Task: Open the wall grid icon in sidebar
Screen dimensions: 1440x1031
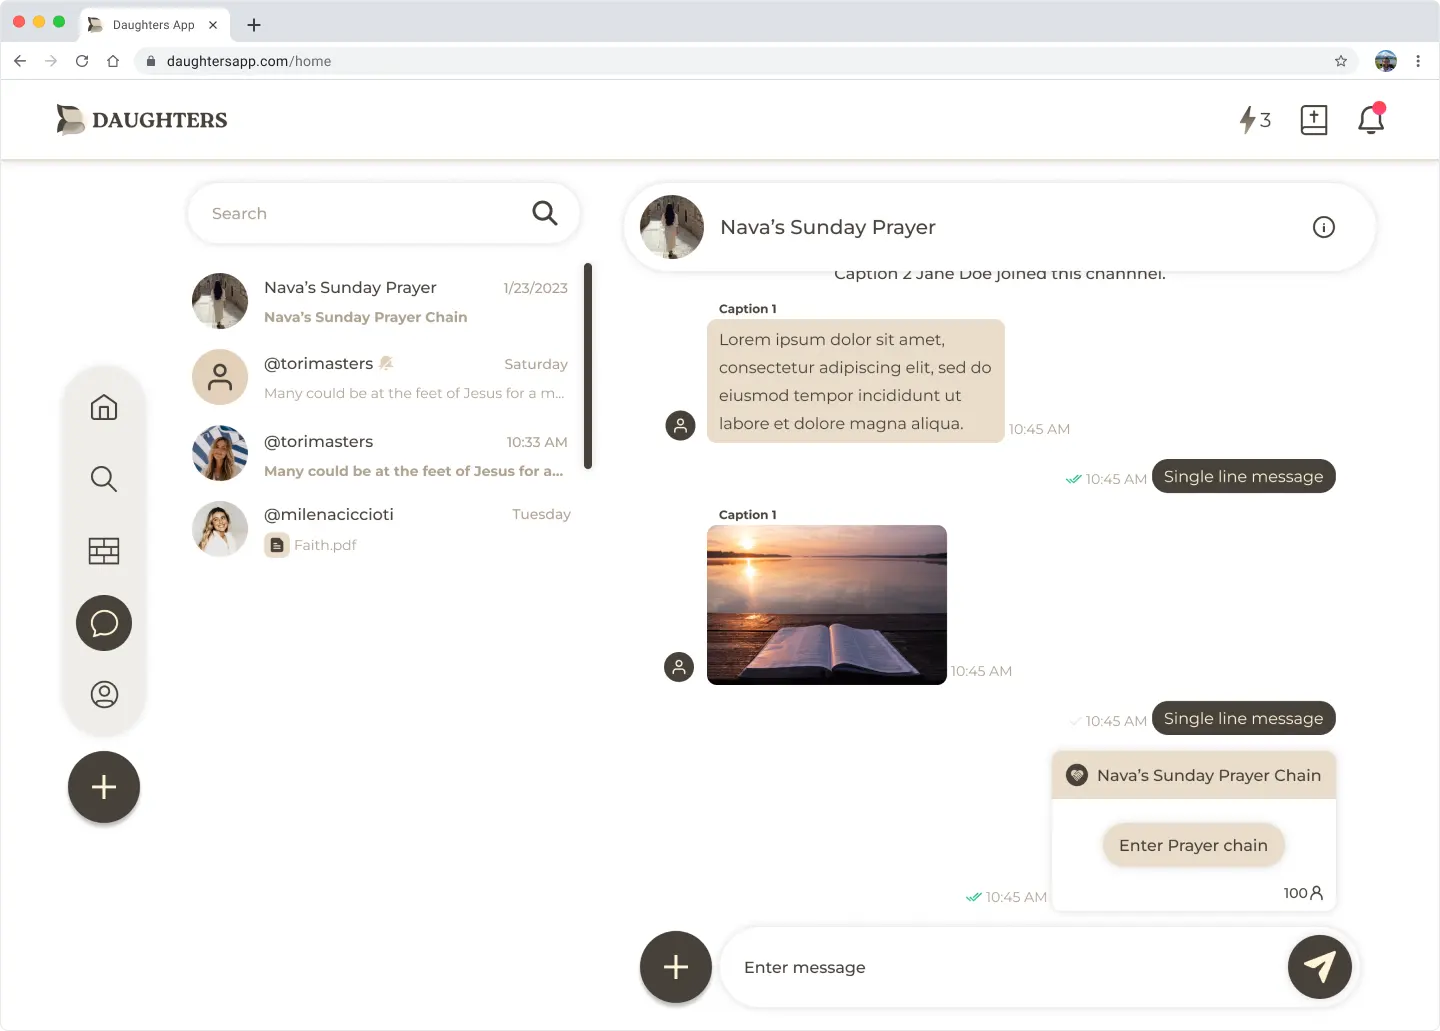Action: pyautogui.click(x=104, y=551)
